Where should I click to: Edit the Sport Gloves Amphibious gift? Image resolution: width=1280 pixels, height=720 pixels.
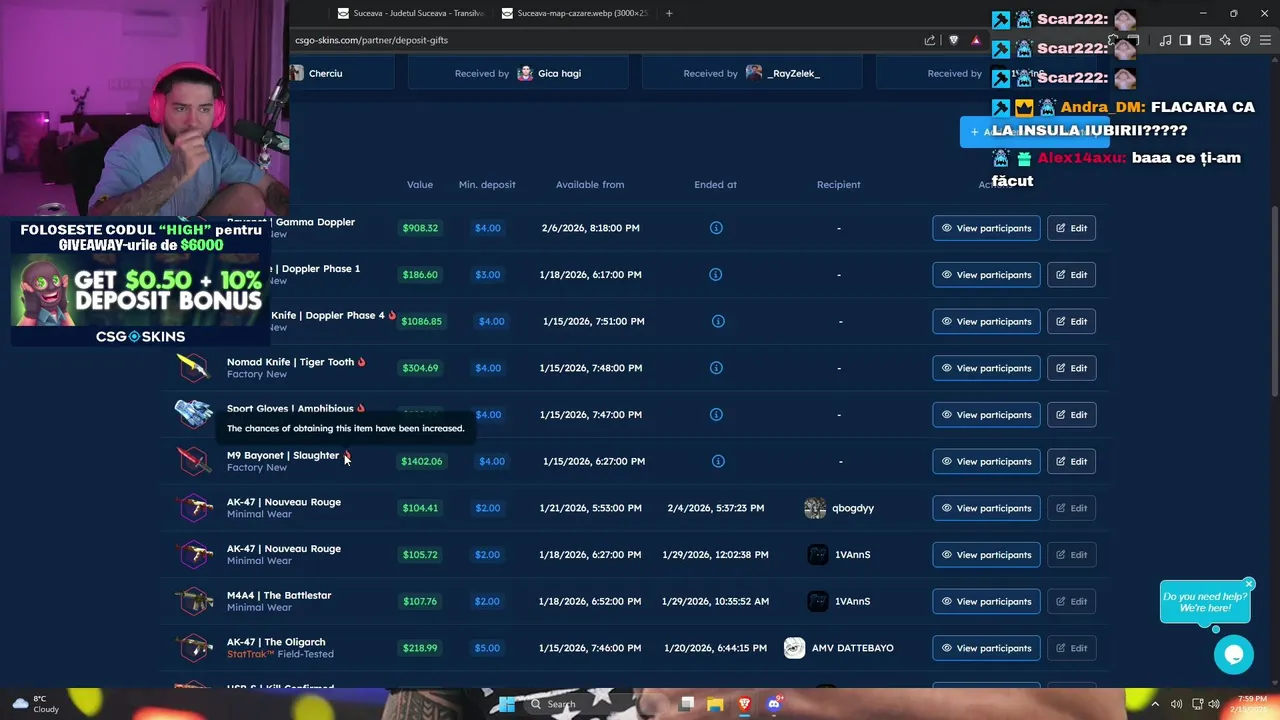[1071, 414]
